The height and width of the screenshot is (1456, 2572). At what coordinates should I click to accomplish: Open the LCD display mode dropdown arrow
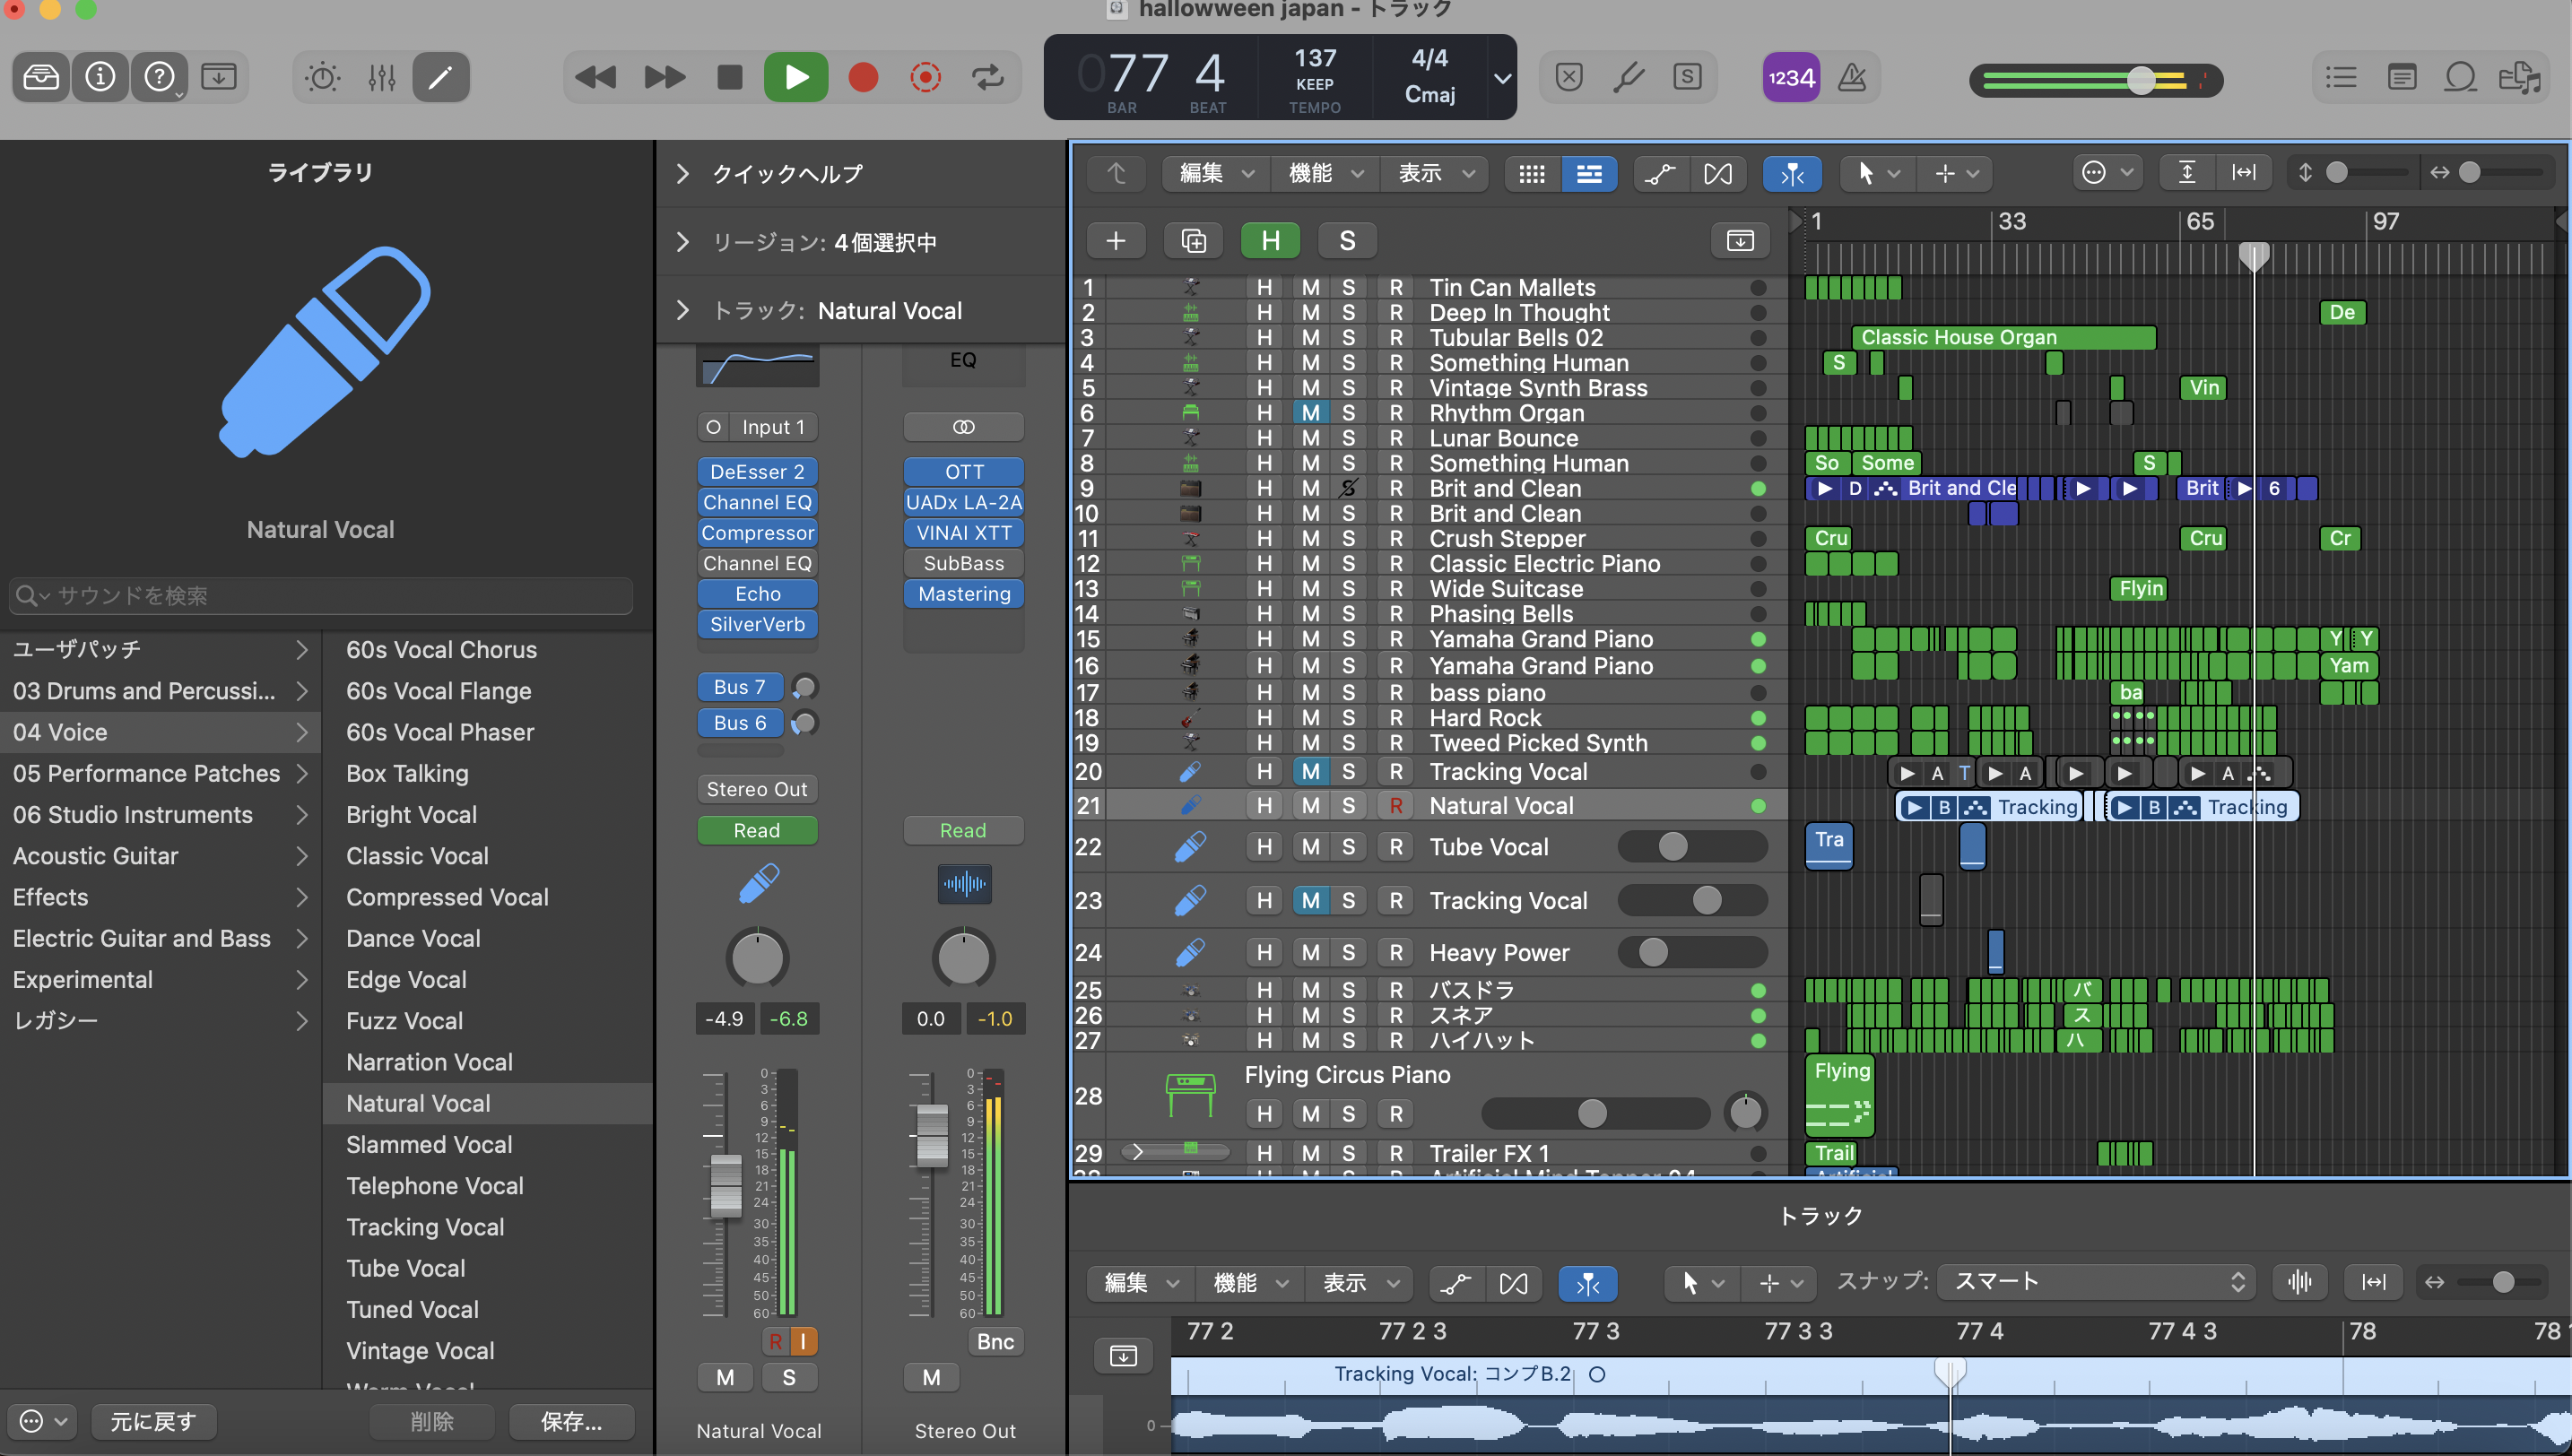point(1502,78)
